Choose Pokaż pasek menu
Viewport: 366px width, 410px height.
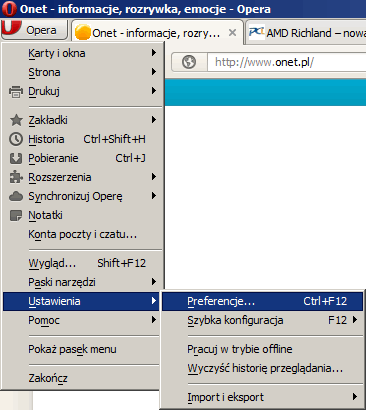tap(82, 349)
